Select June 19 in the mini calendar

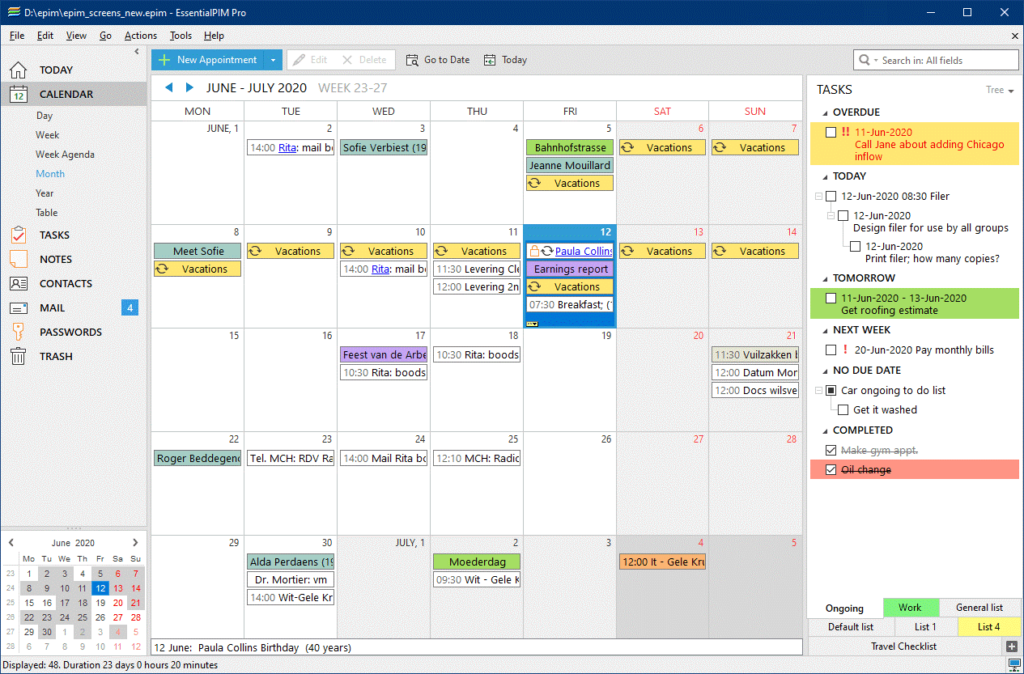tap(98, 603)
